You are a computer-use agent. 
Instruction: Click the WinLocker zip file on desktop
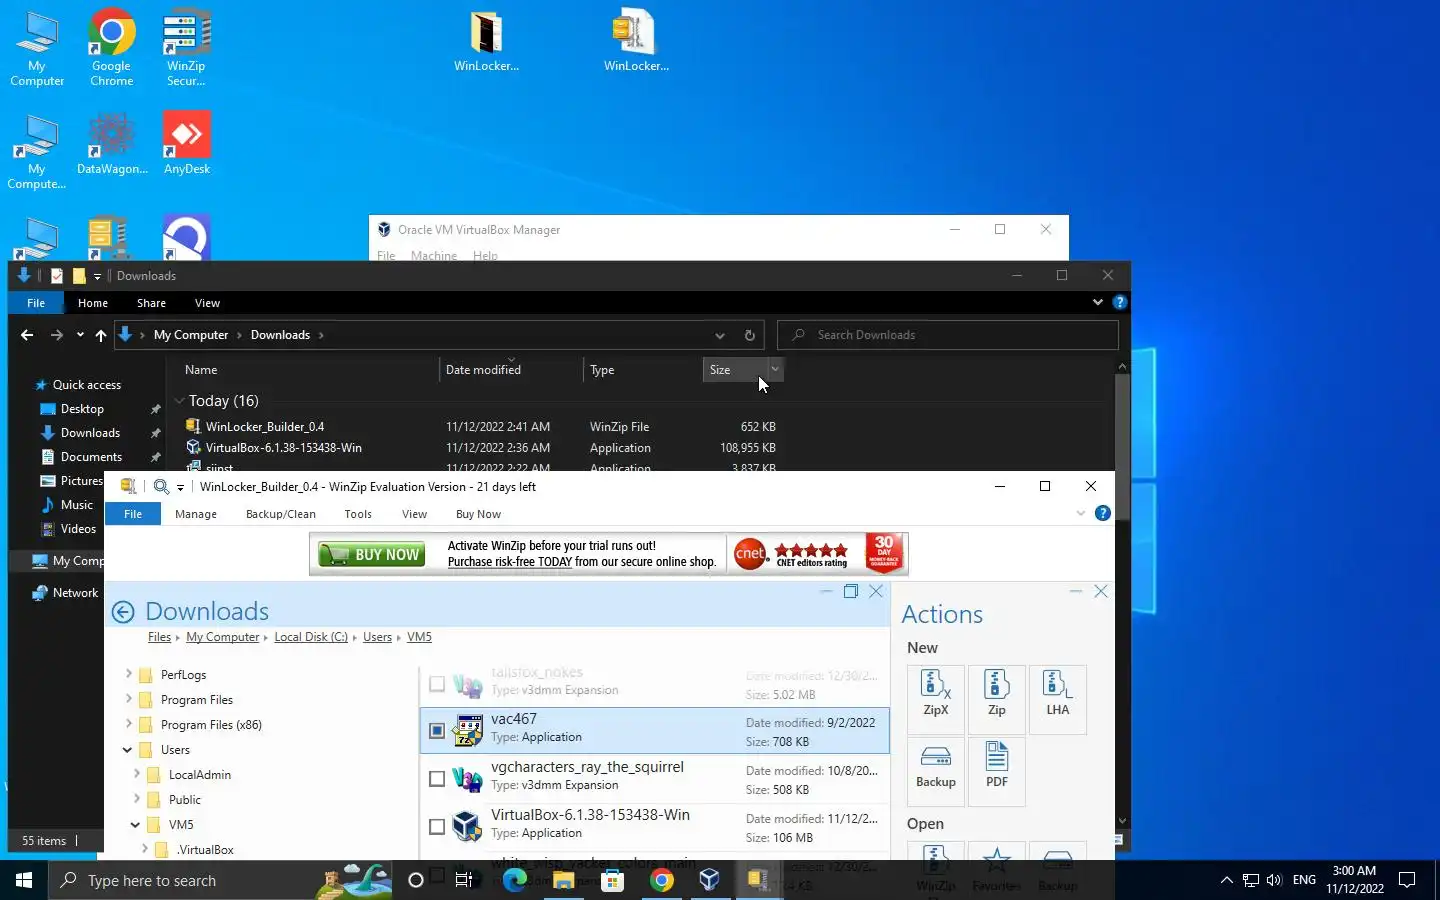(636, 42)
